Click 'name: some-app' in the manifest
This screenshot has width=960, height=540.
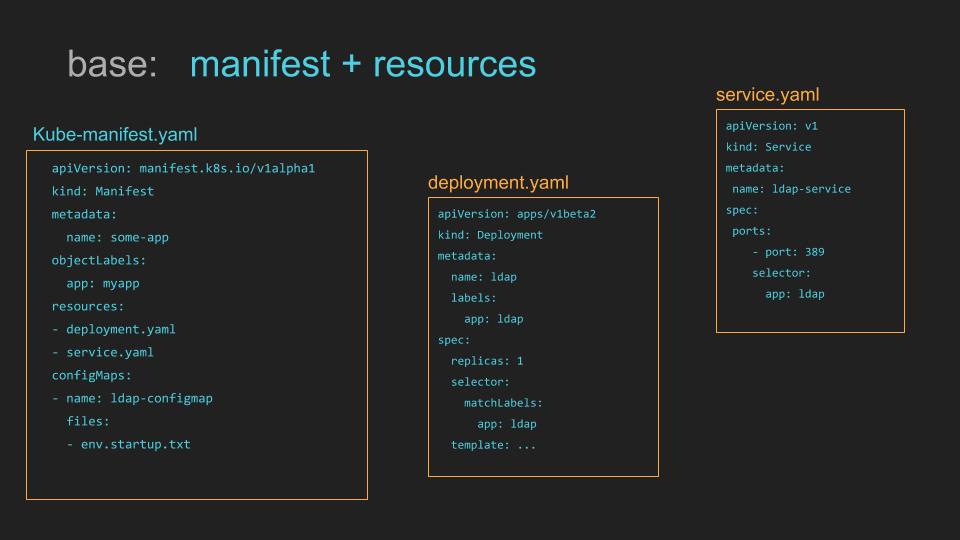coord(117,238)
